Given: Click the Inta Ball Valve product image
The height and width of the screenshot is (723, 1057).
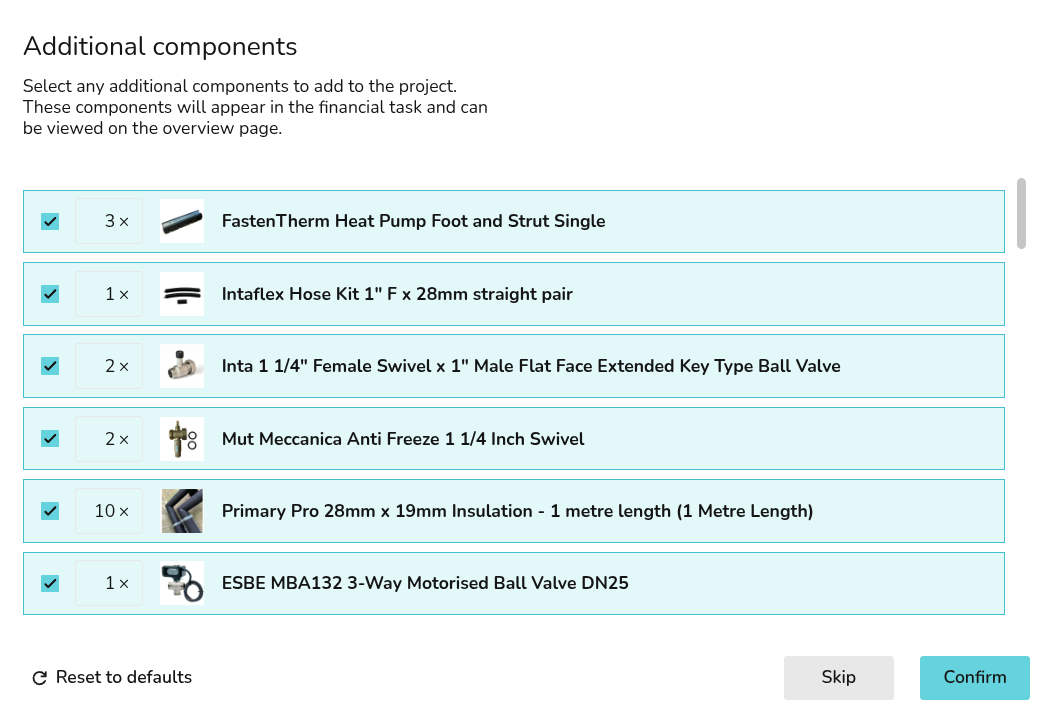Looking at the screenshot, I should click(182, 366).
